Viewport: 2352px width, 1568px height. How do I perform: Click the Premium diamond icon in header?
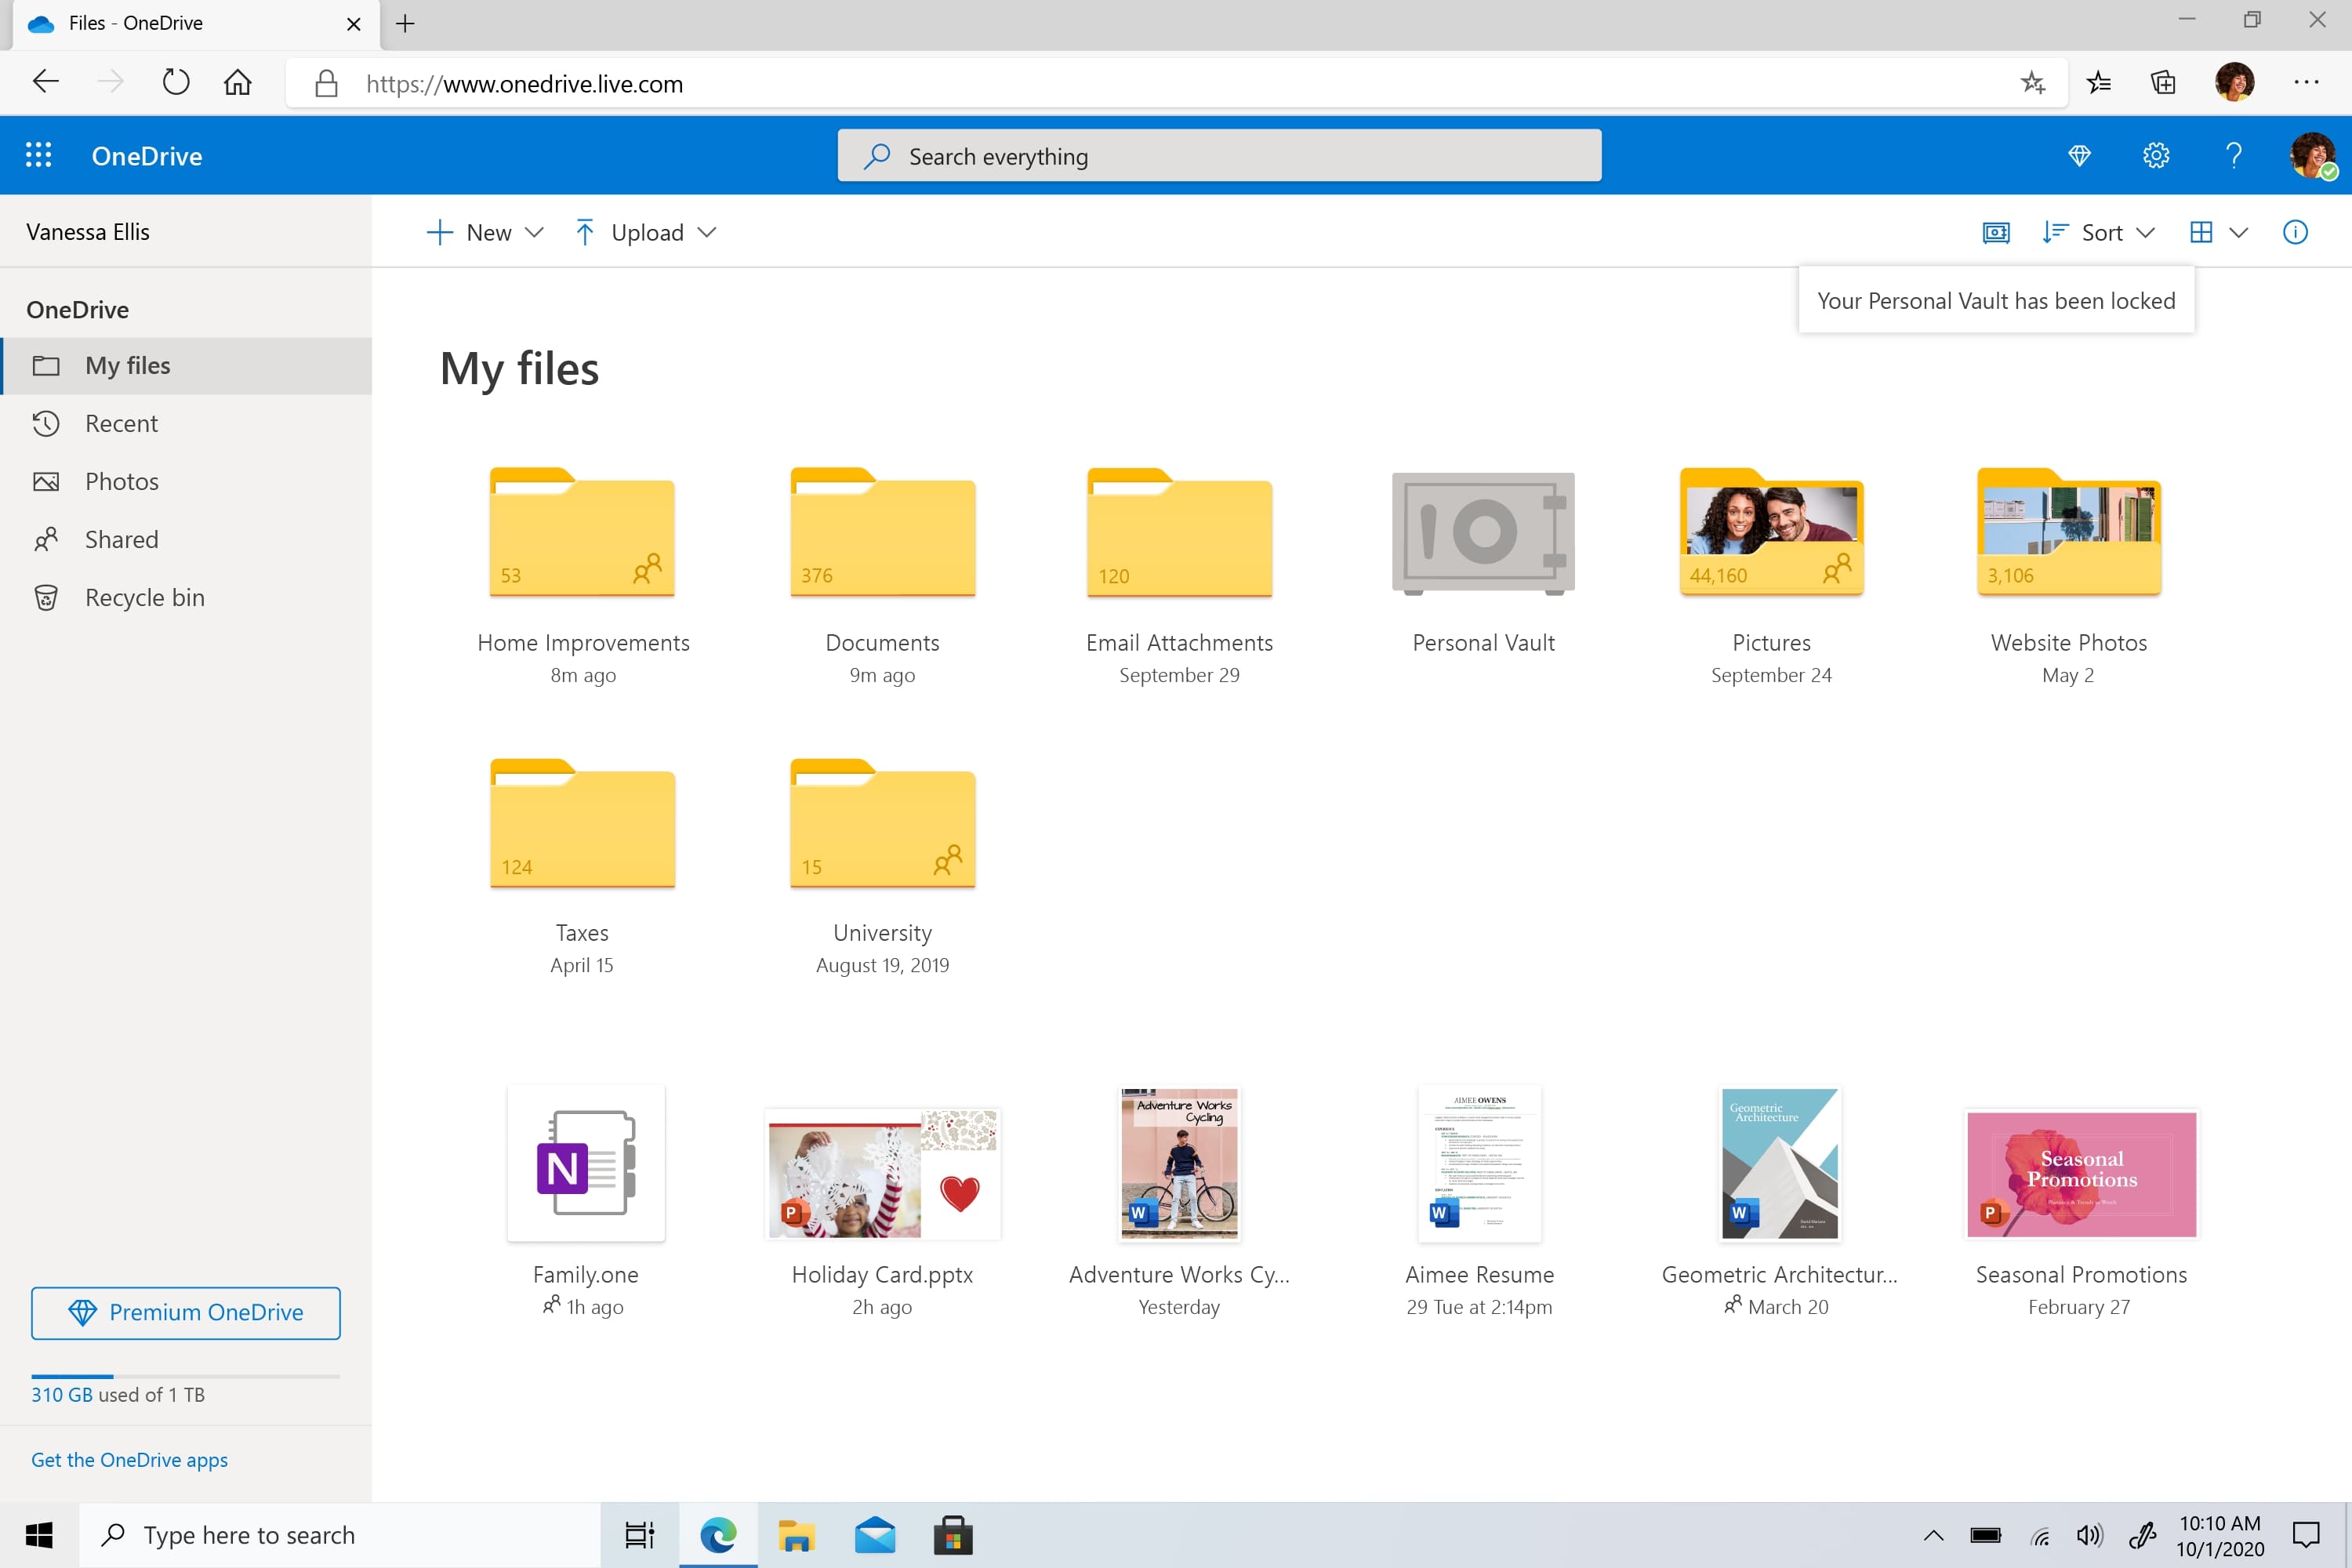point(2080,155)
